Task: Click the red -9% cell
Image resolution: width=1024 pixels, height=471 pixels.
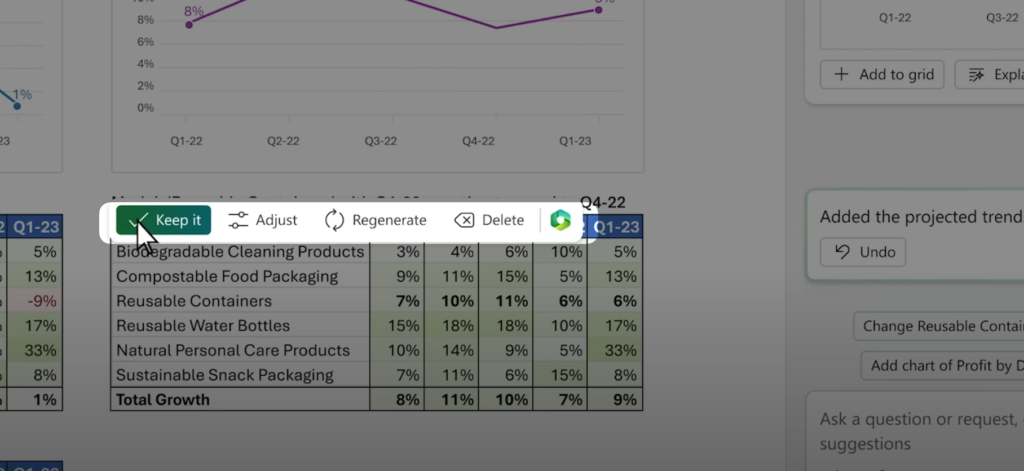Action: click(x=36, y=301)
